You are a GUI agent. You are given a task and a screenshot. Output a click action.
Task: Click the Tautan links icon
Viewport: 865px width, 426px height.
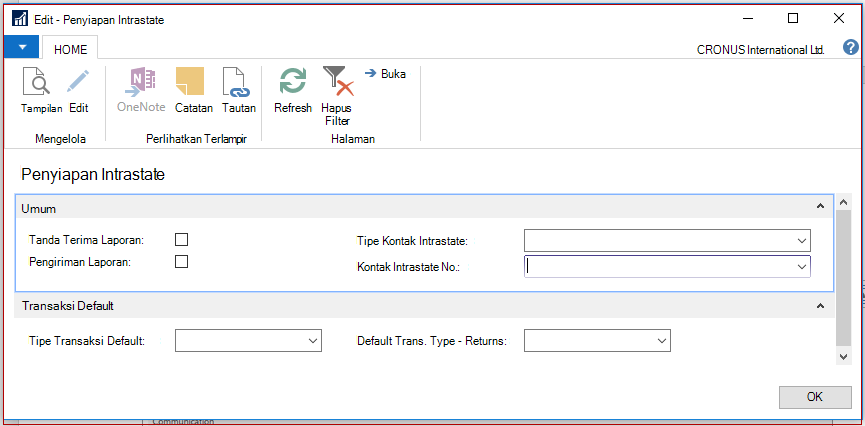coord(236,82)
